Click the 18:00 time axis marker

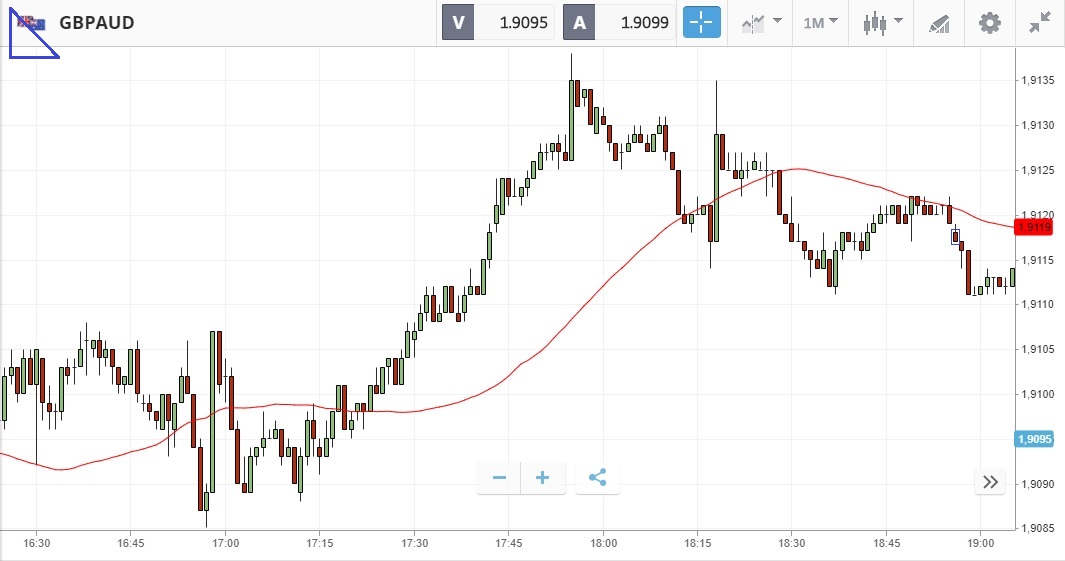pos(603,543)
